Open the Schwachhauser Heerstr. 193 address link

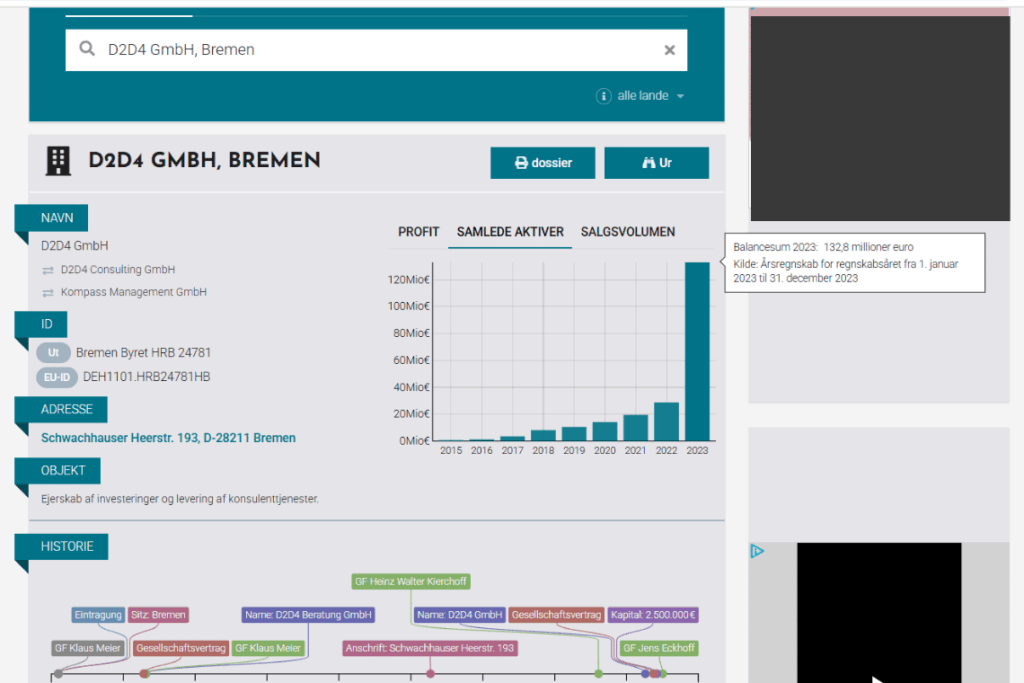point(168,438)
